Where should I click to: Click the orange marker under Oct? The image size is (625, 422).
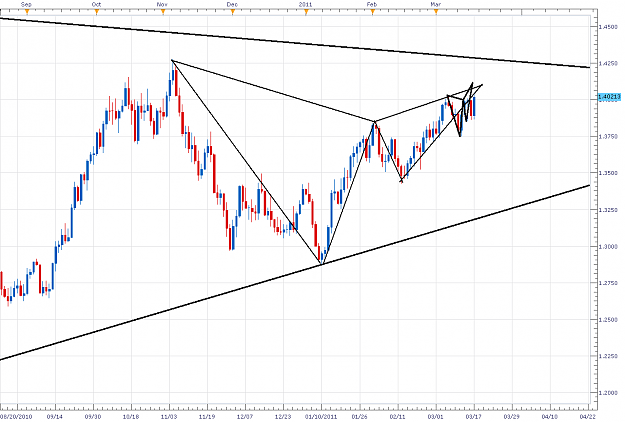click(x=97, y=12)
